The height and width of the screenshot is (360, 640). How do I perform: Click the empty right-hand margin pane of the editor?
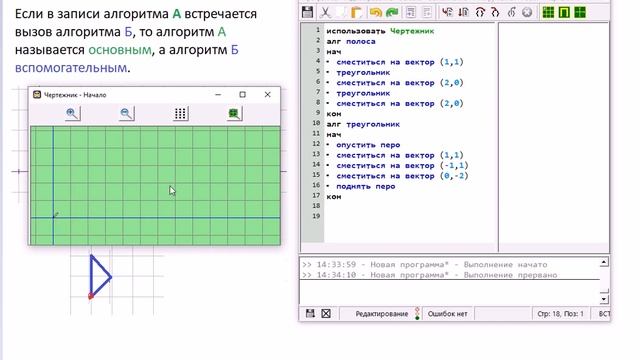click(554, 137)
